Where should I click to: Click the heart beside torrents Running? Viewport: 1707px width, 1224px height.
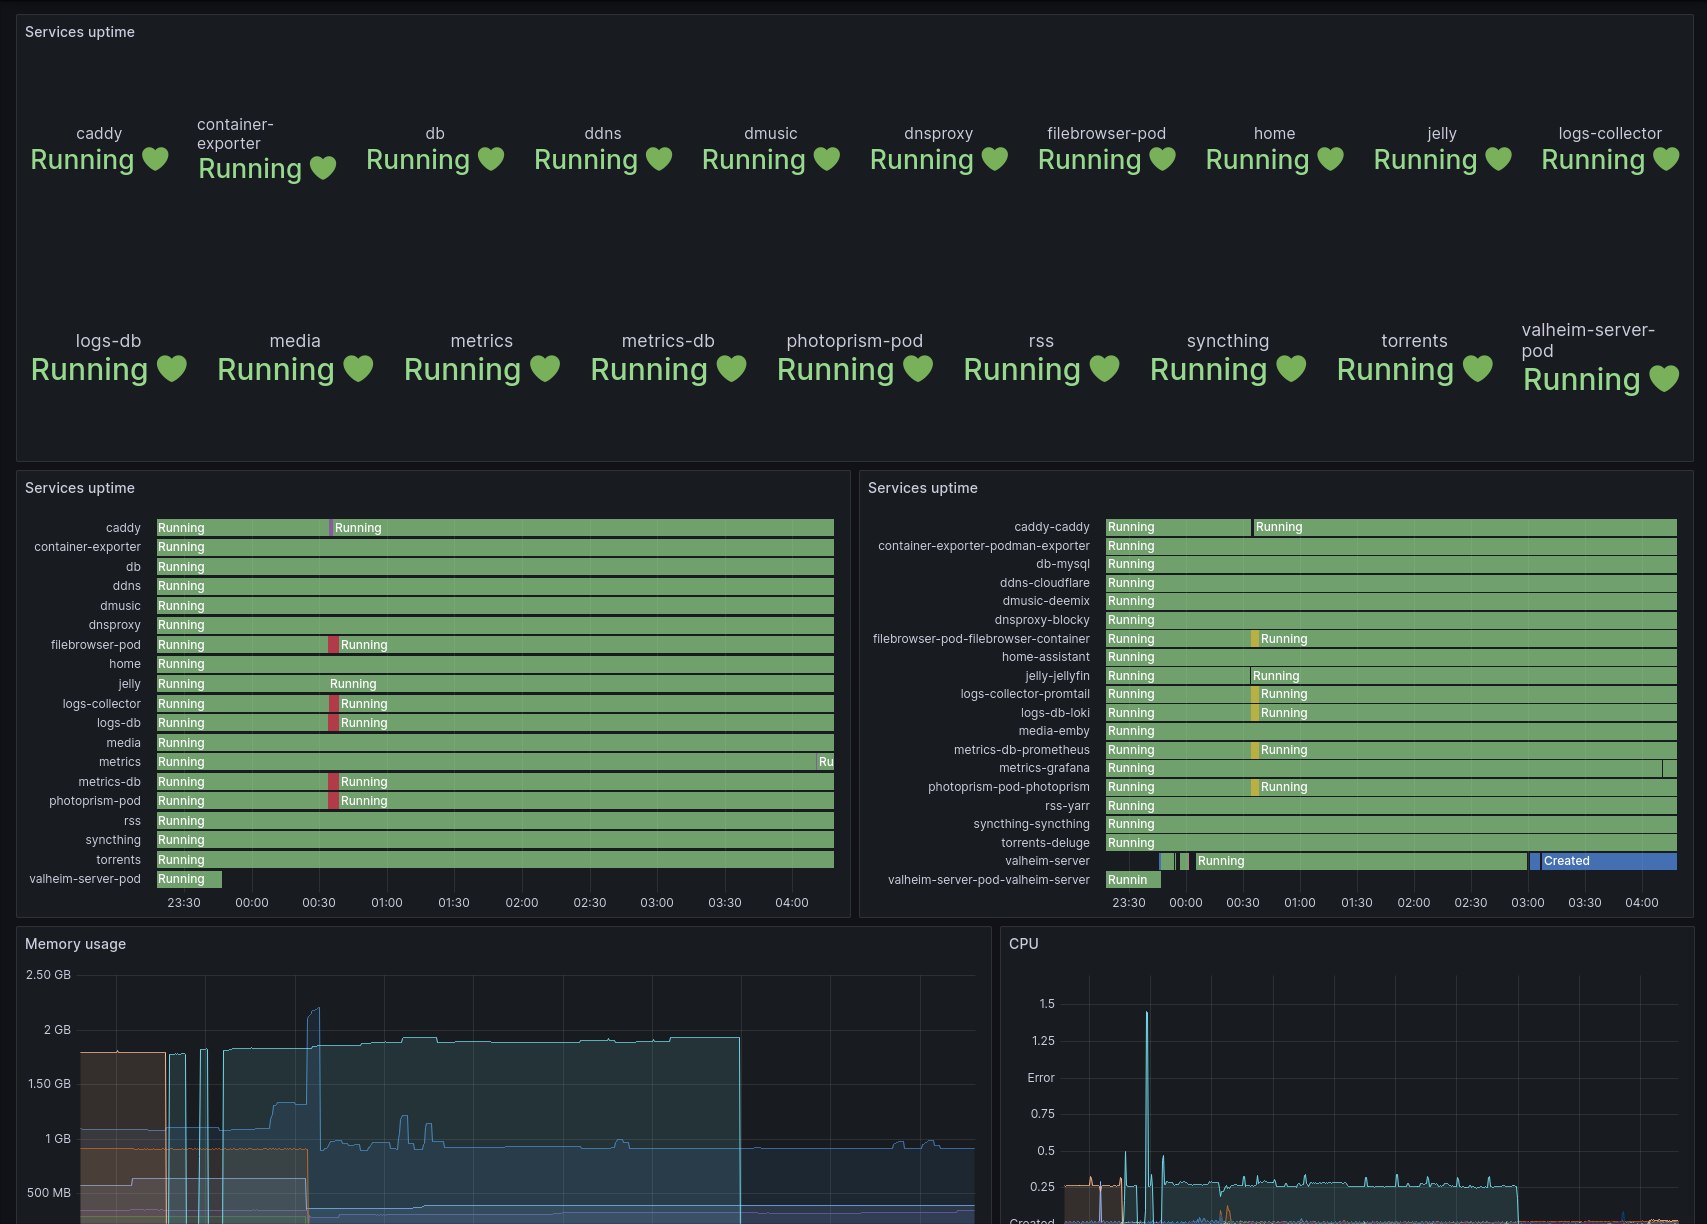point(1478,369)
